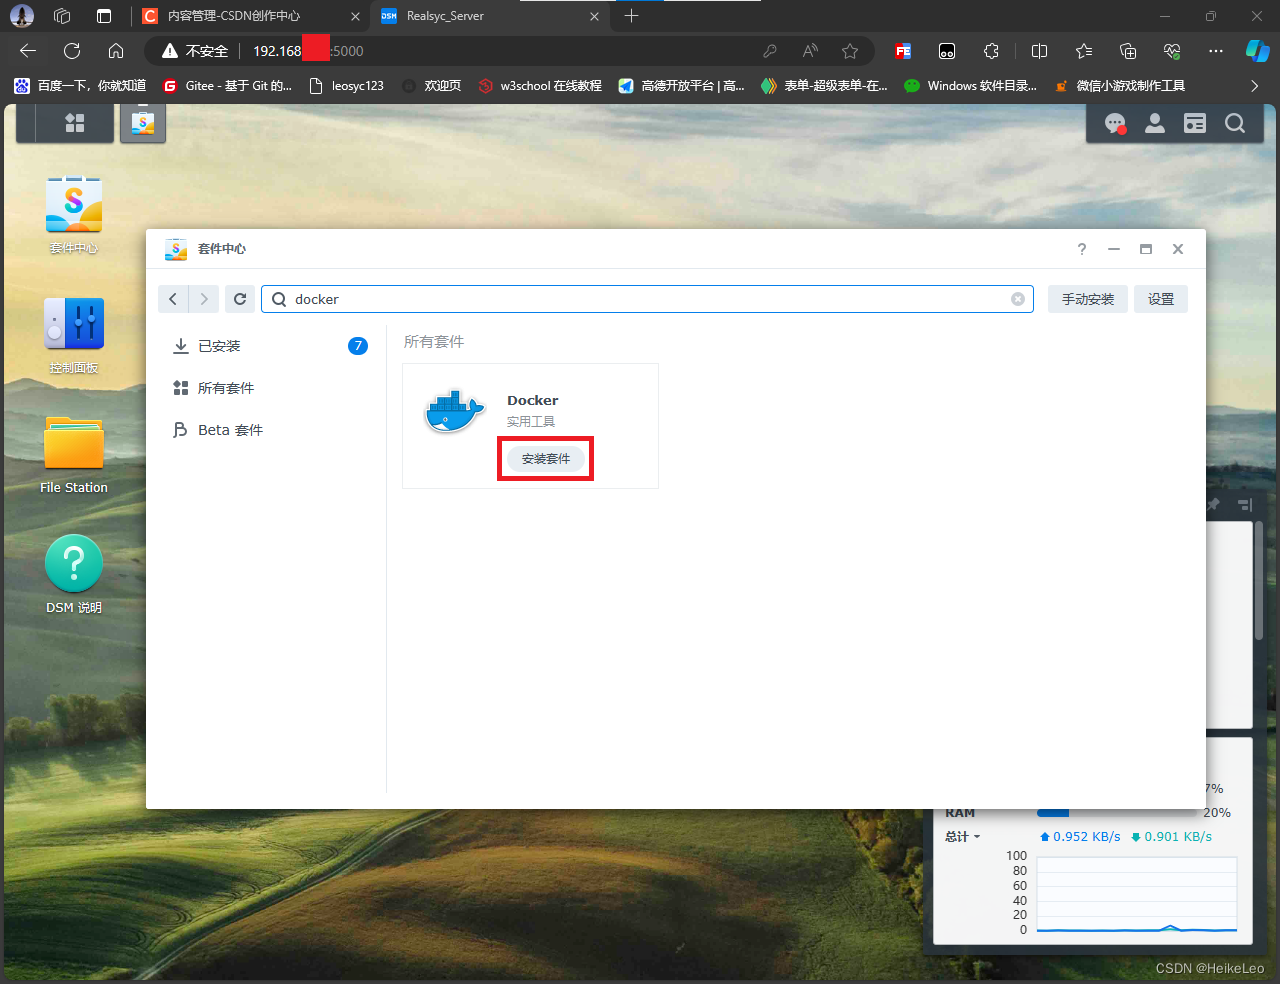The image size is (1280, 984).
Task: Install the Docker package
Action: point(546,458)
